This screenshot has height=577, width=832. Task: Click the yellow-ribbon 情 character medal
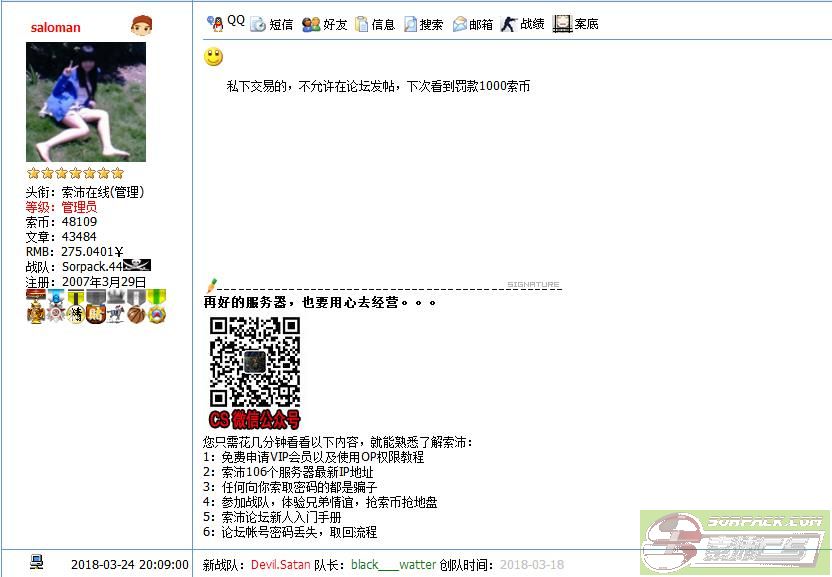(76, 307)
